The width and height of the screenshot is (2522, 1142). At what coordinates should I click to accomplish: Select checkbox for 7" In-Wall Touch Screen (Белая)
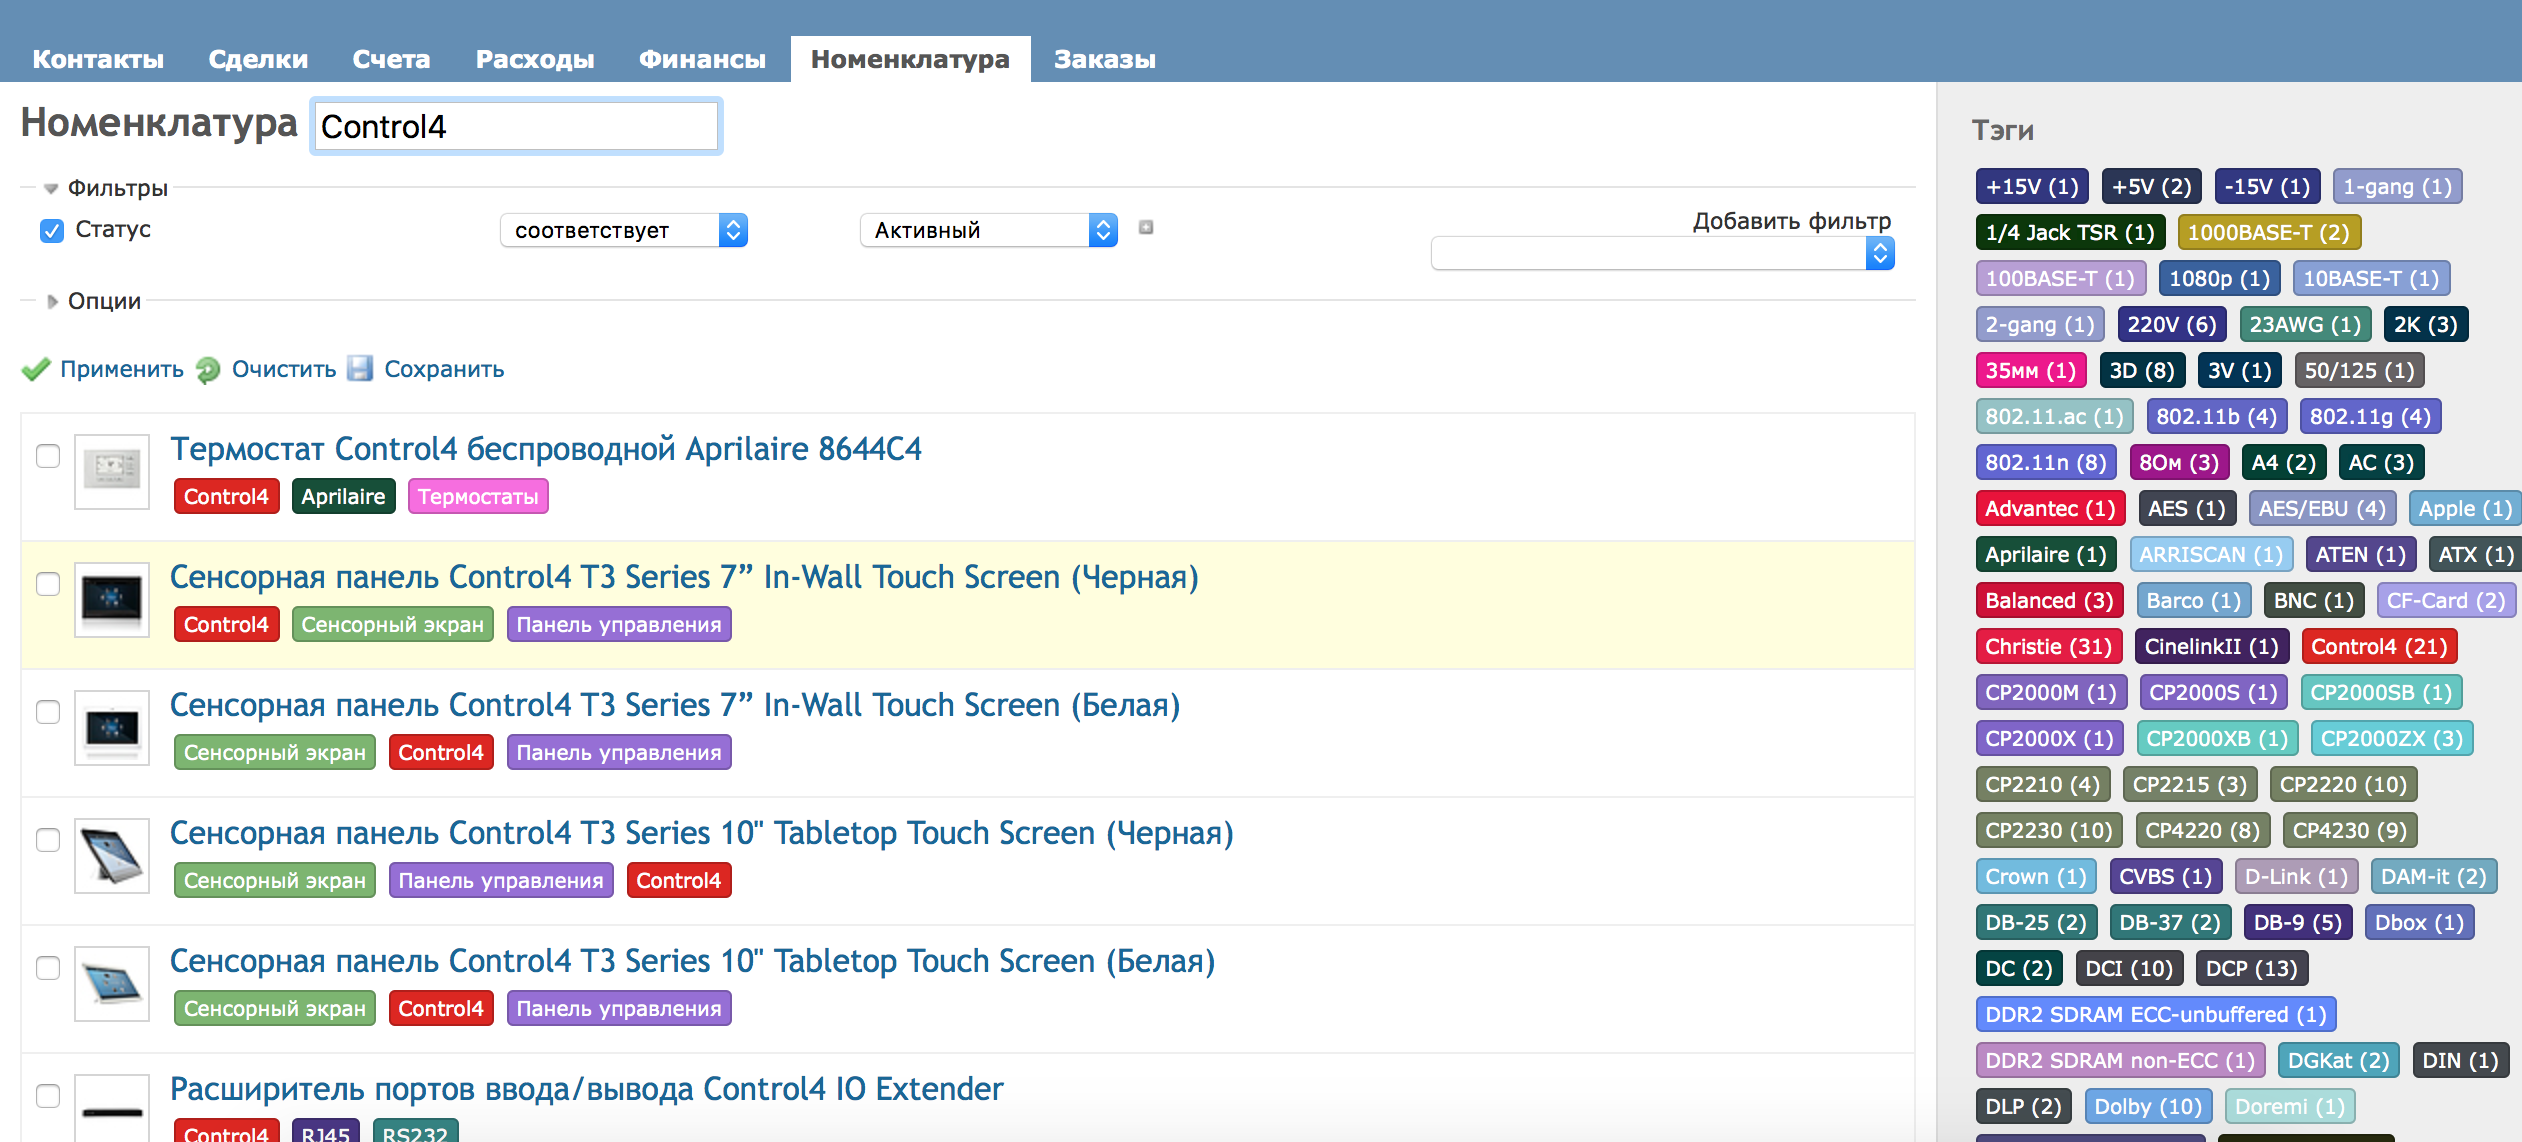[48, 712]
